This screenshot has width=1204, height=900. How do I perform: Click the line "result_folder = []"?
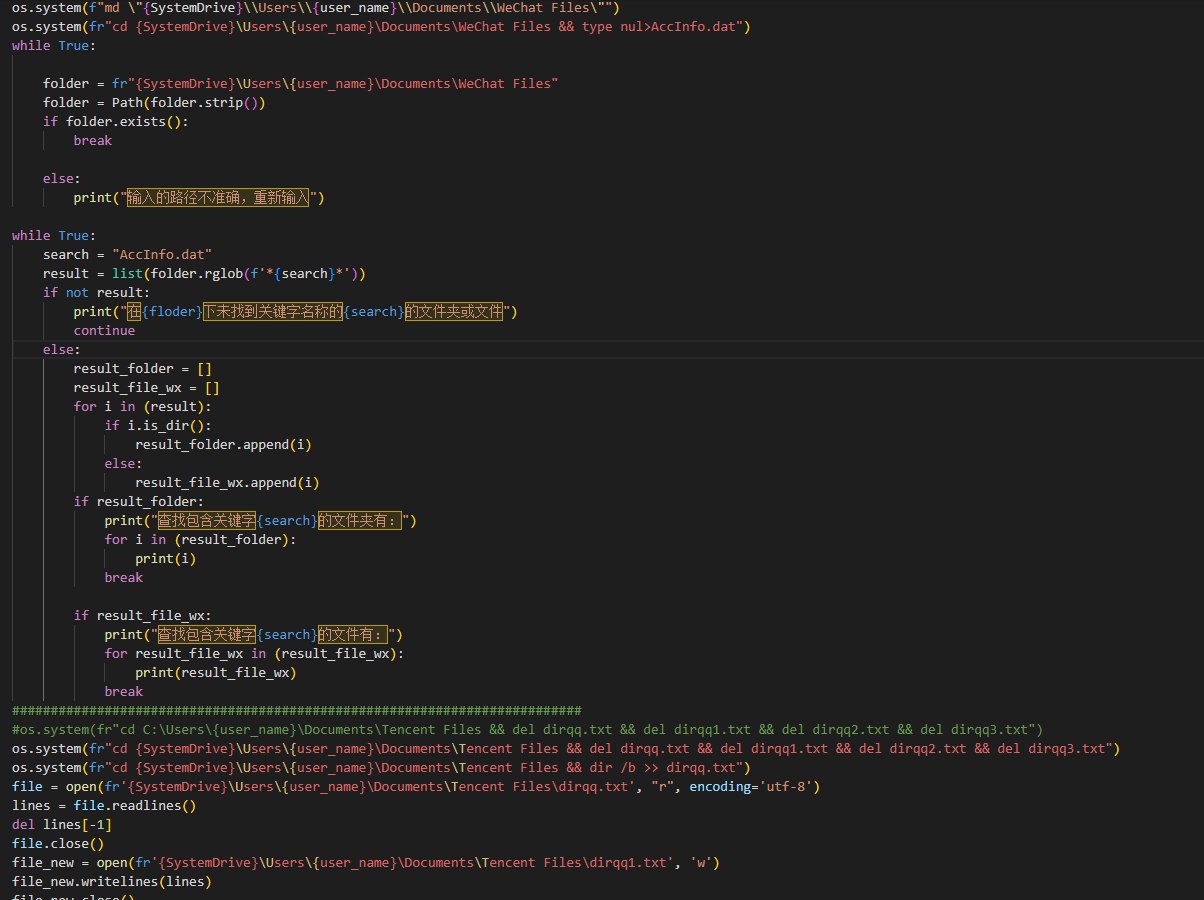(x=142, y=368)
